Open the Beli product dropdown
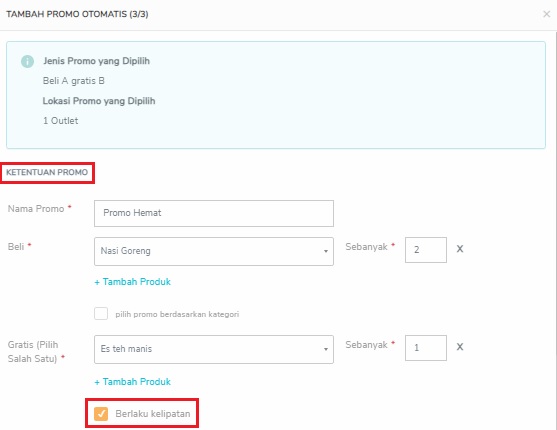Screen dimensions: 557x430 [x=213, y=251]
